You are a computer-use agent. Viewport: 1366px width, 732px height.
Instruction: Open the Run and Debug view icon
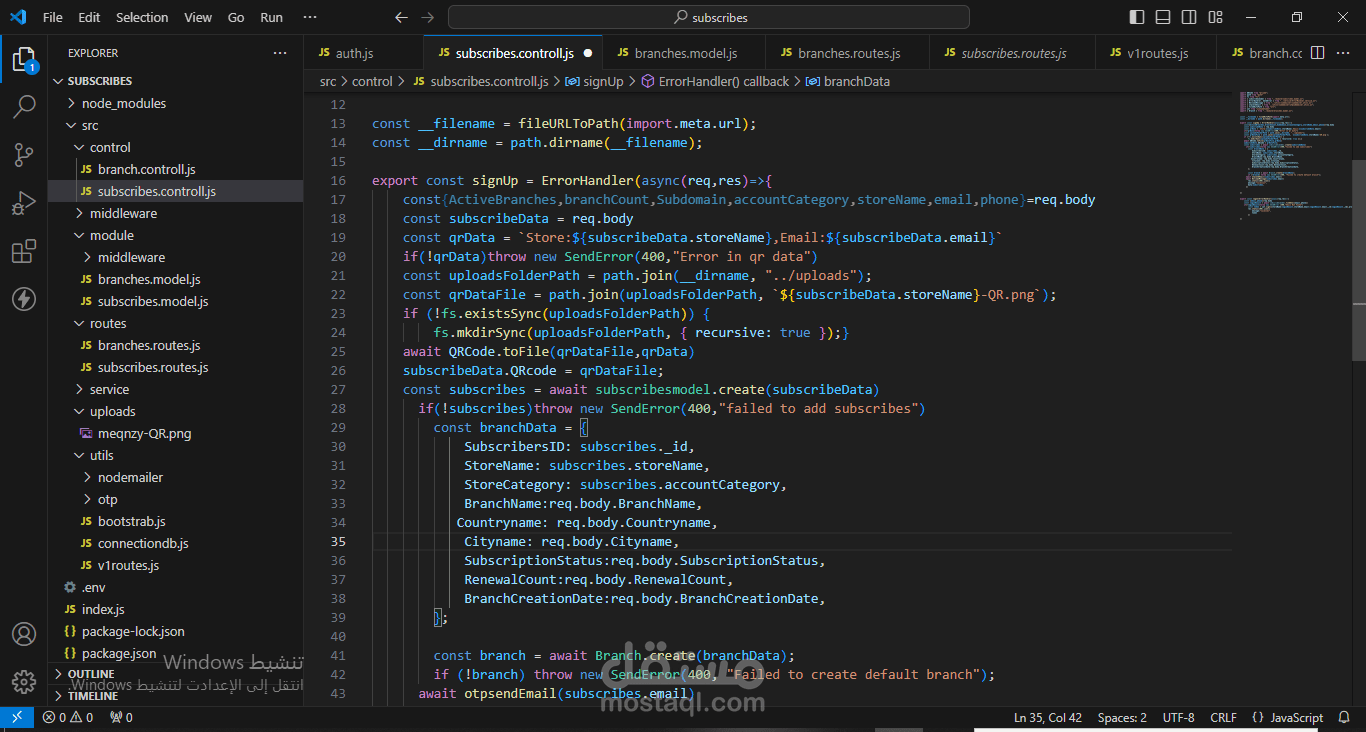[x=24, y=203]
